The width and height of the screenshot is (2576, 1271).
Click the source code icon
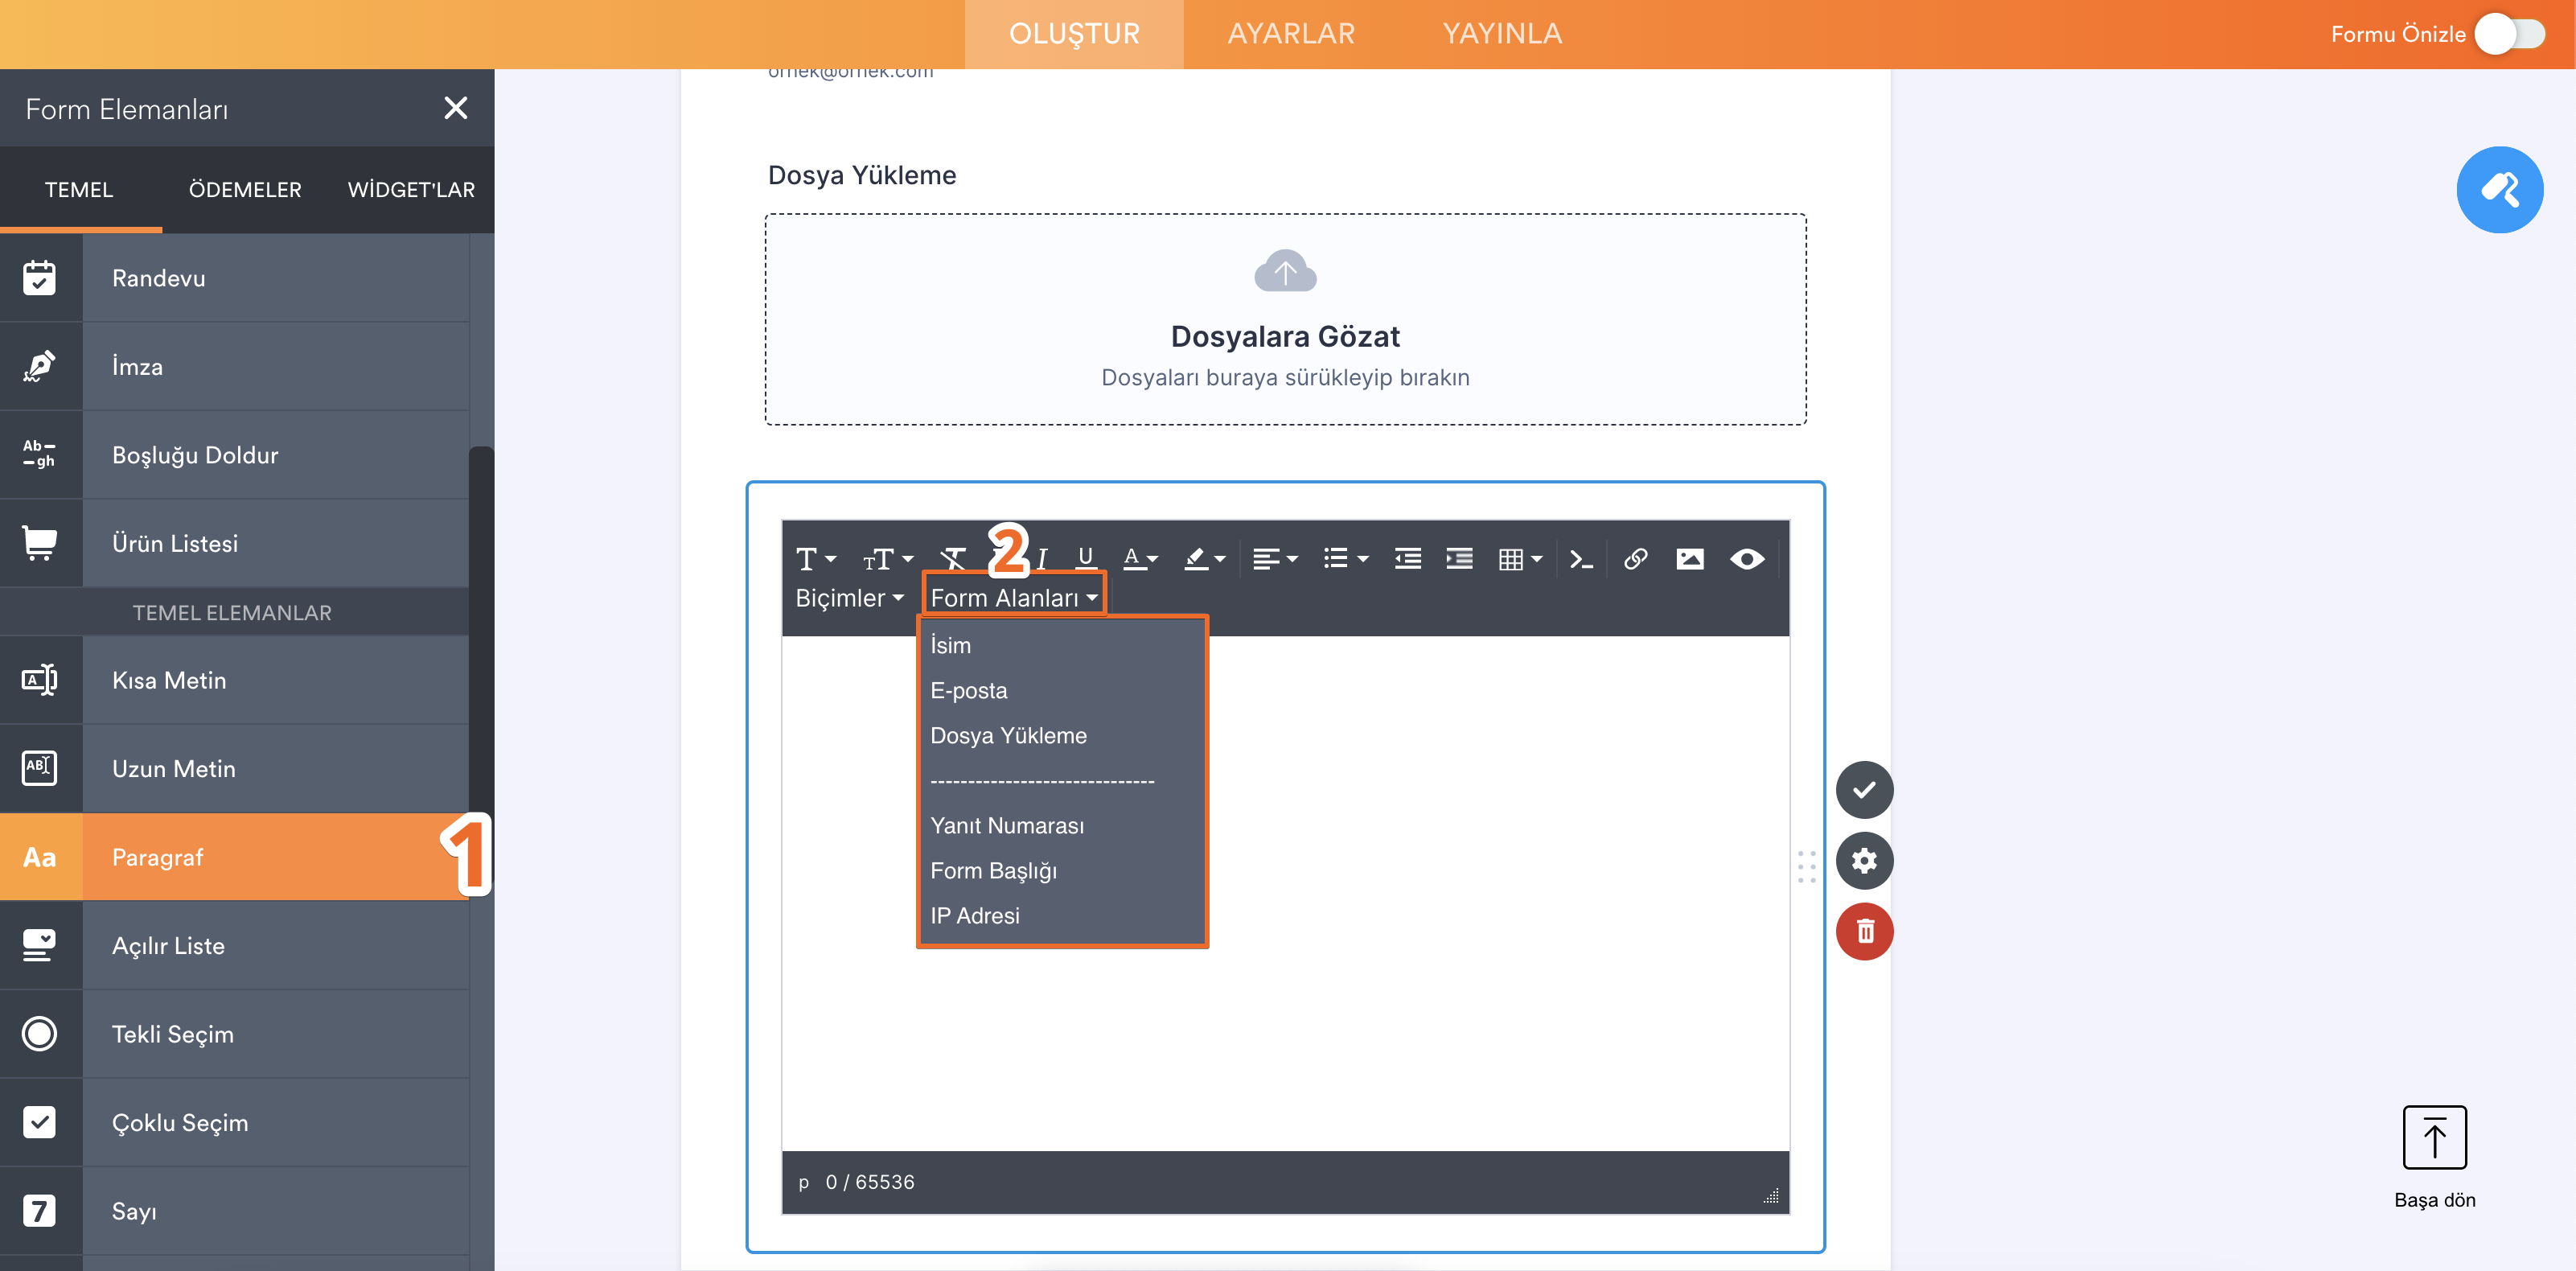(x=1580, y=559)
